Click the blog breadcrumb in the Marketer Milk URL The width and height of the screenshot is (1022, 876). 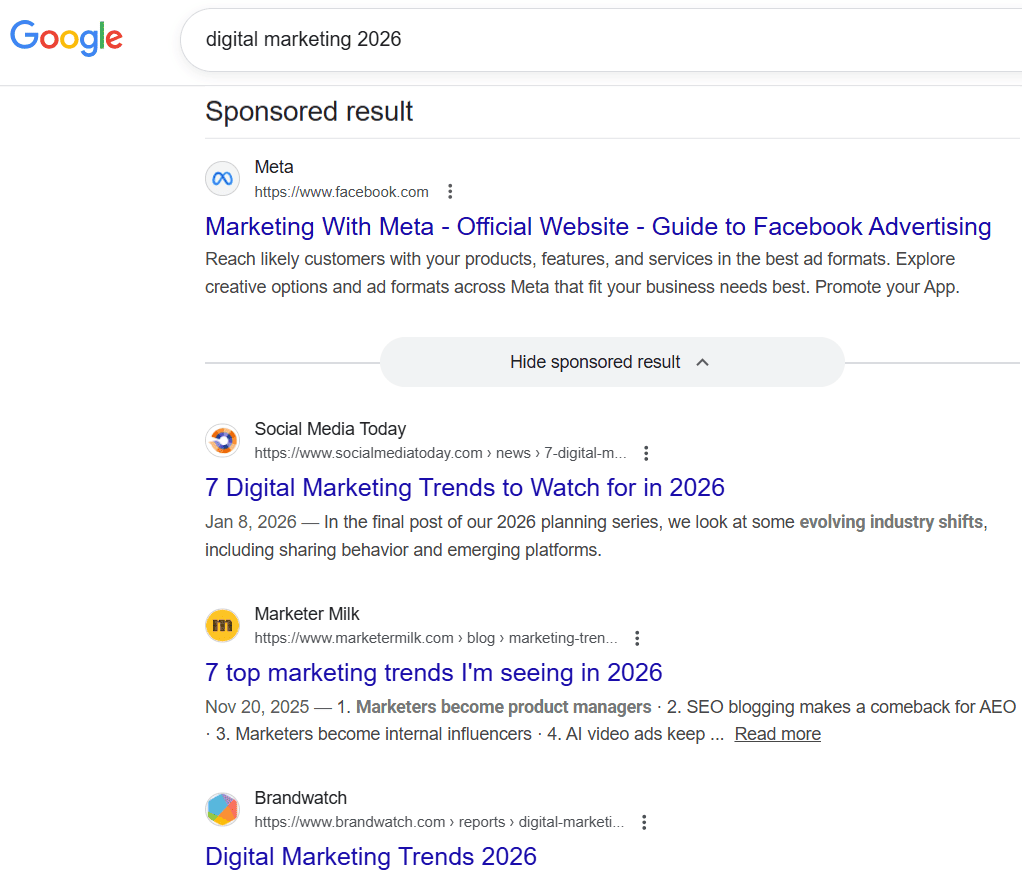pos(480,637)
